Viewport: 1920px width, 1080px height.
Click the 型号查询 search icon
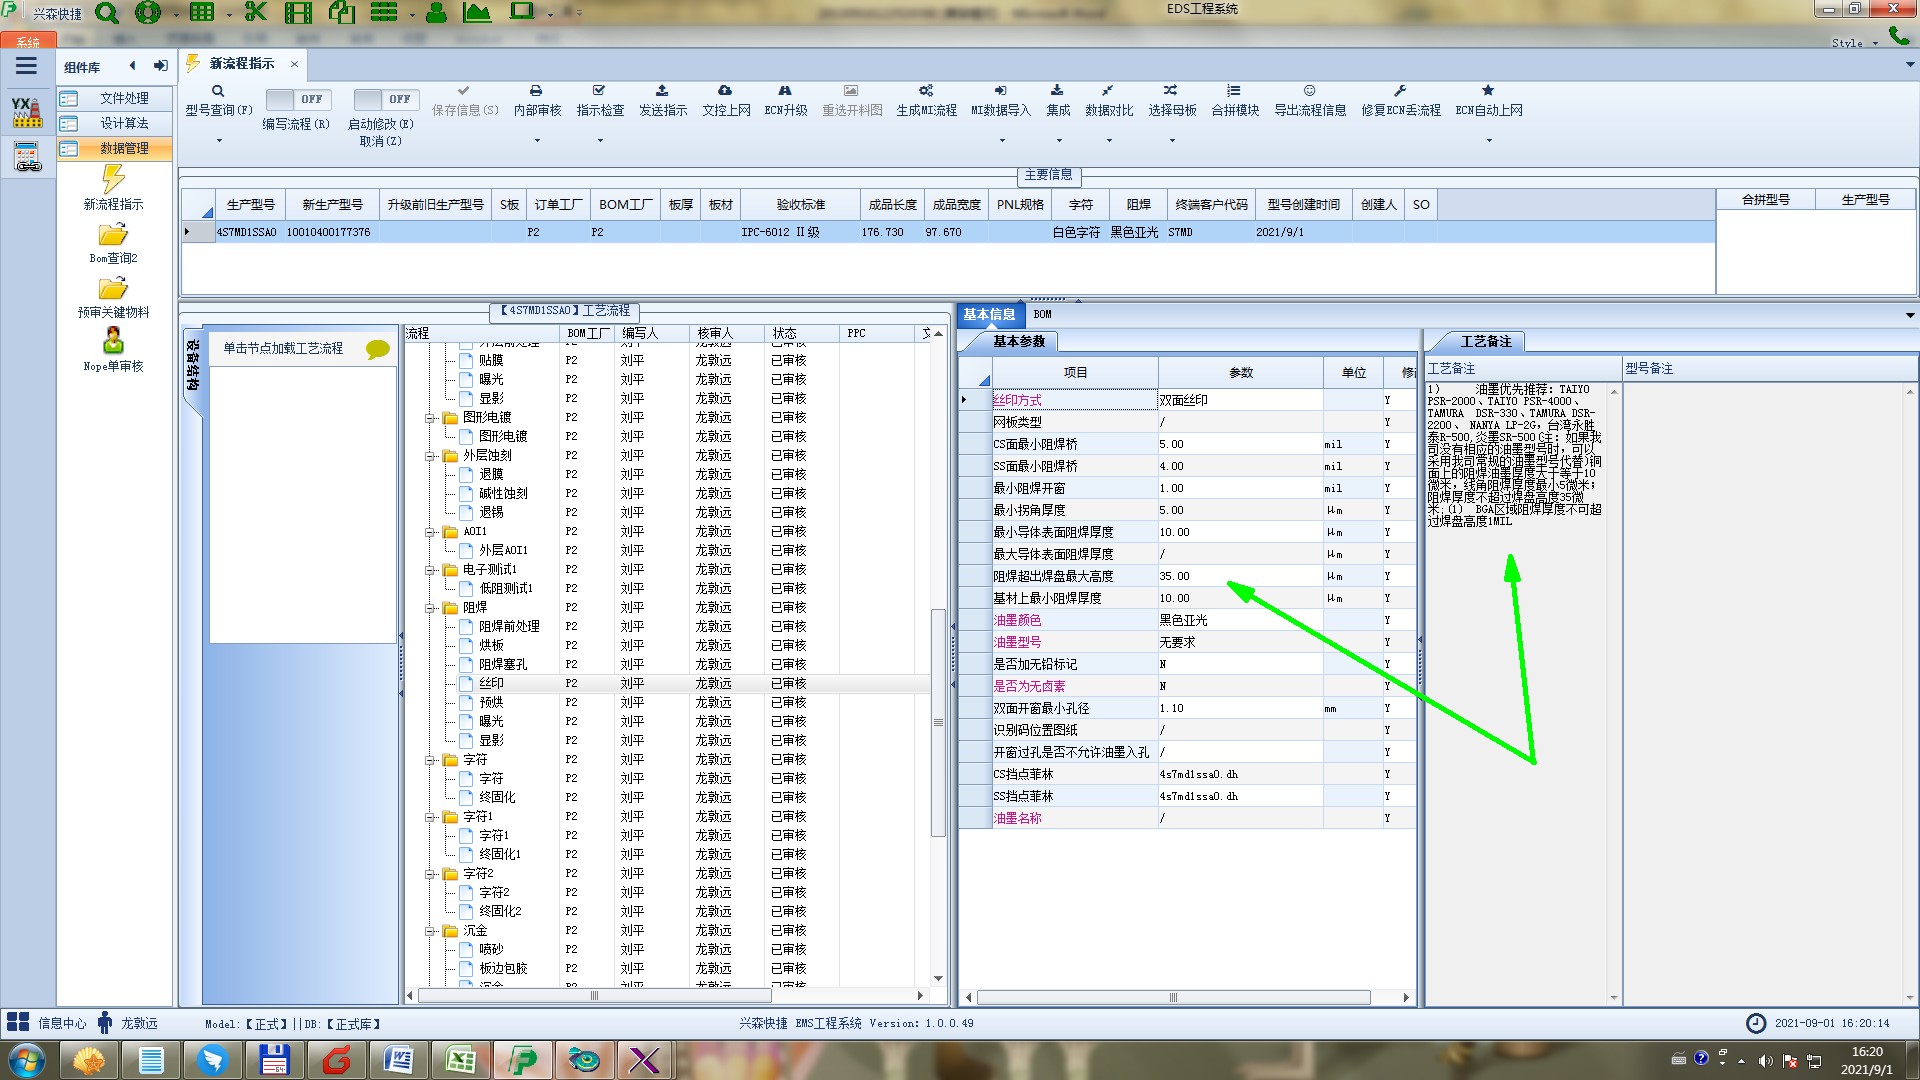coord(218,91)
